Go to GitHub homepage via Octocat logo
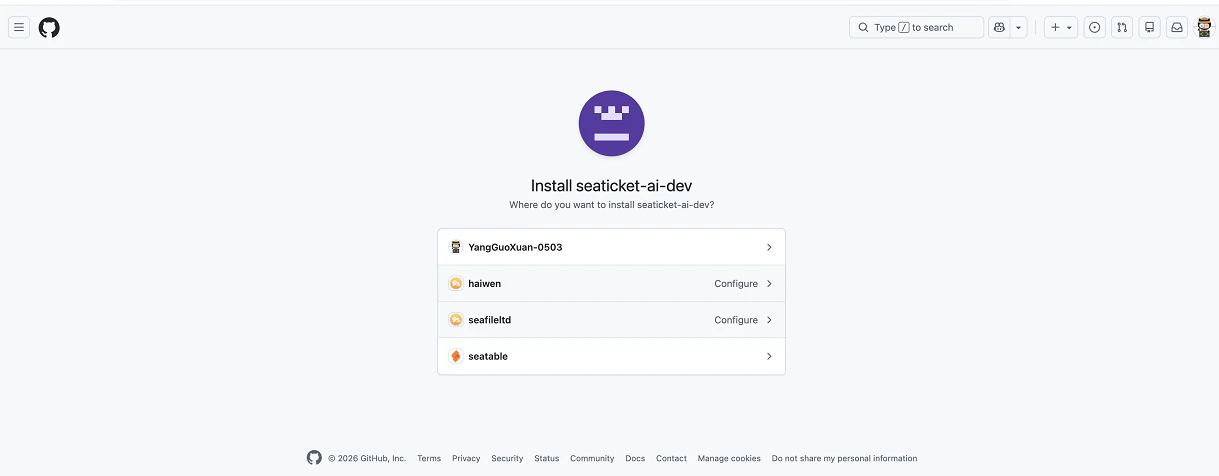1219x476 pixels. tap(49, 28)
